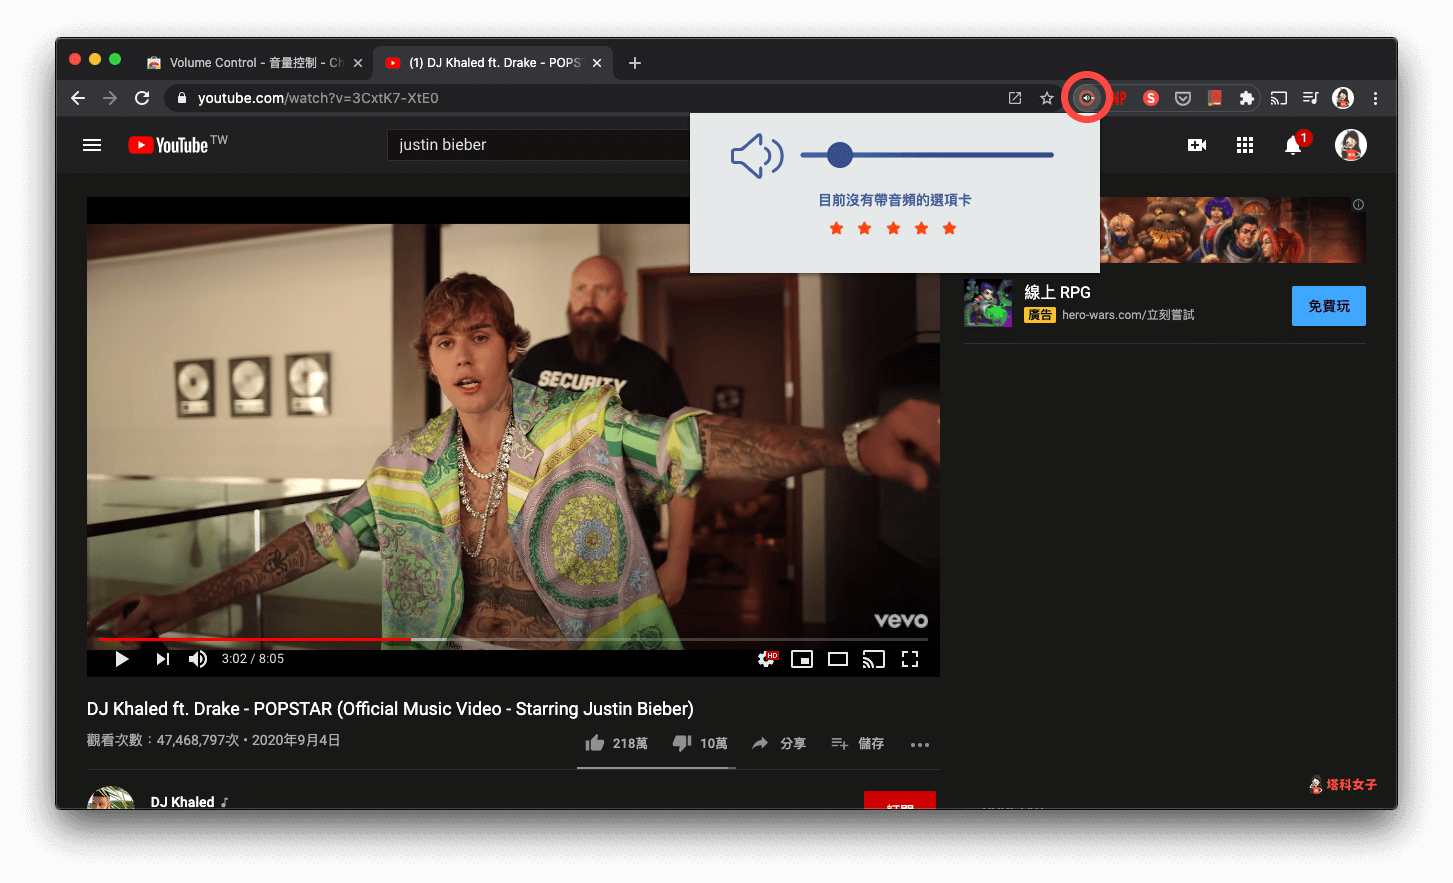The image size is (1453, 883).
Task: Select the DJ Khaled video tab
Action: pyautogui.click(x=489, y=62)
